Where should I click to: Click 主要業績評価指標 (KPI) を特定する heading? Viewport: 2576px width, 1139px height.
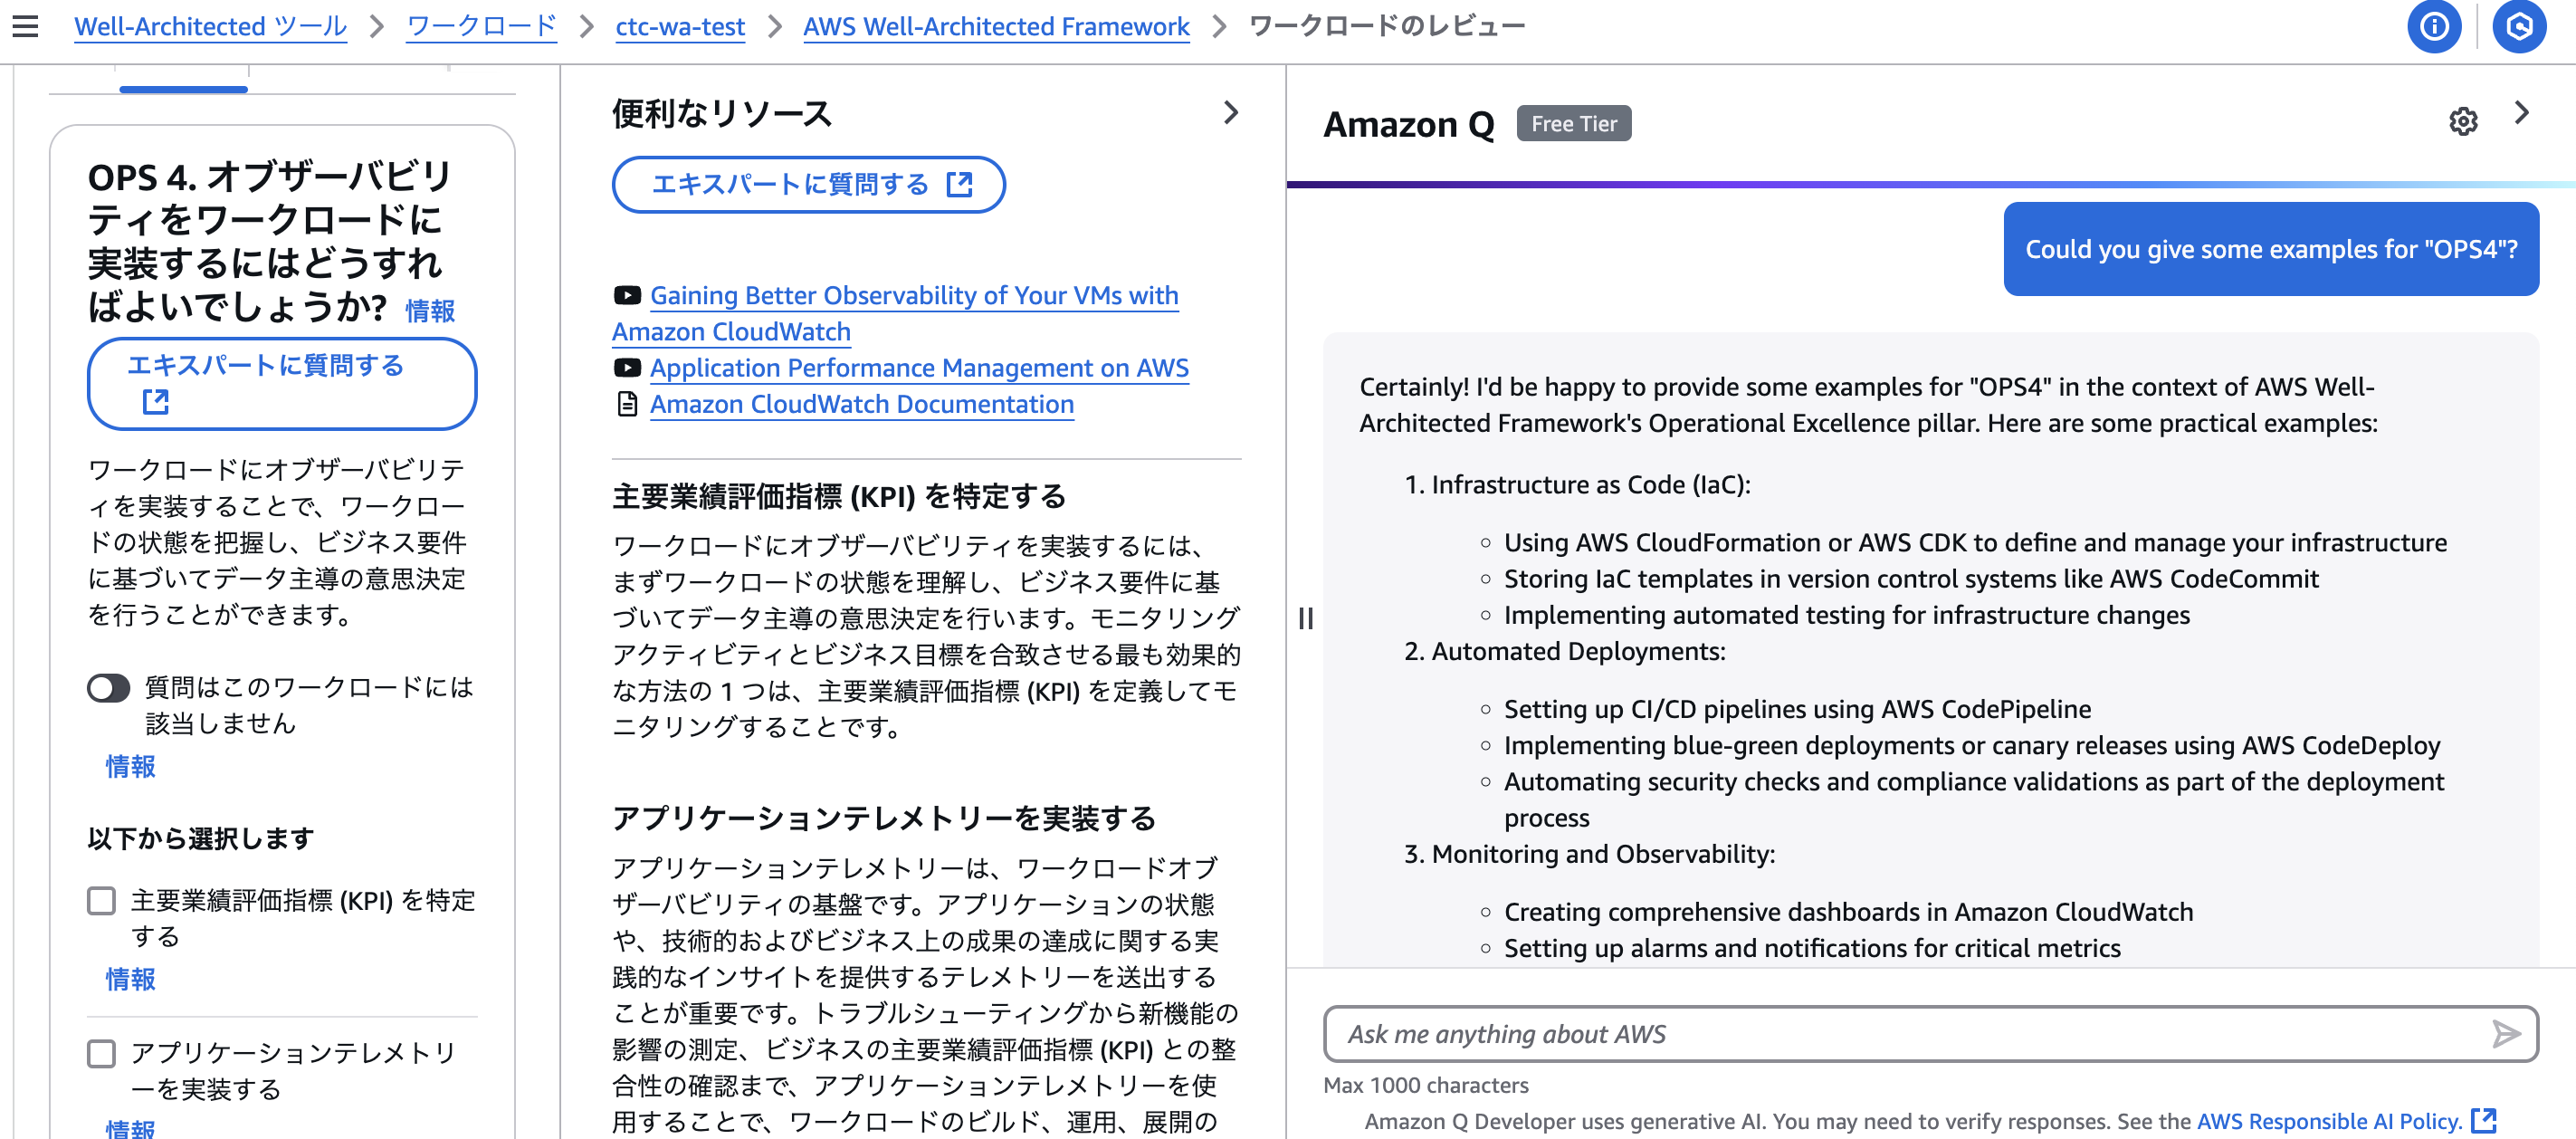pyautogui.click(x=839, y=496)
